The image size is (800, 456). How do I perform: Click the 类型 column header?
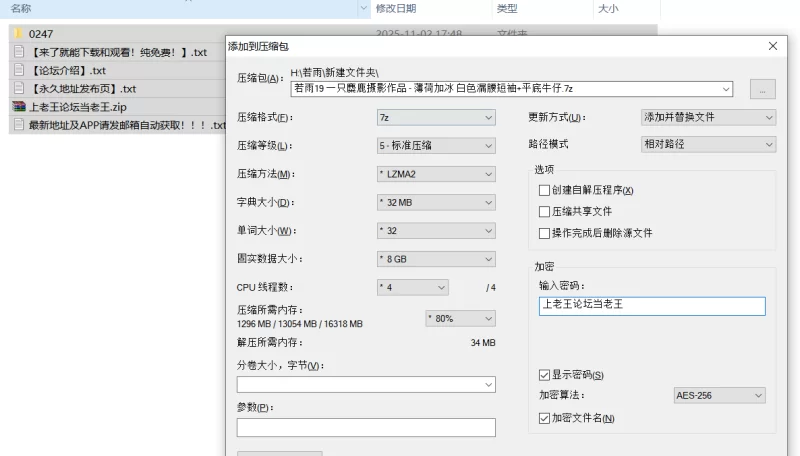pos(507,9)
